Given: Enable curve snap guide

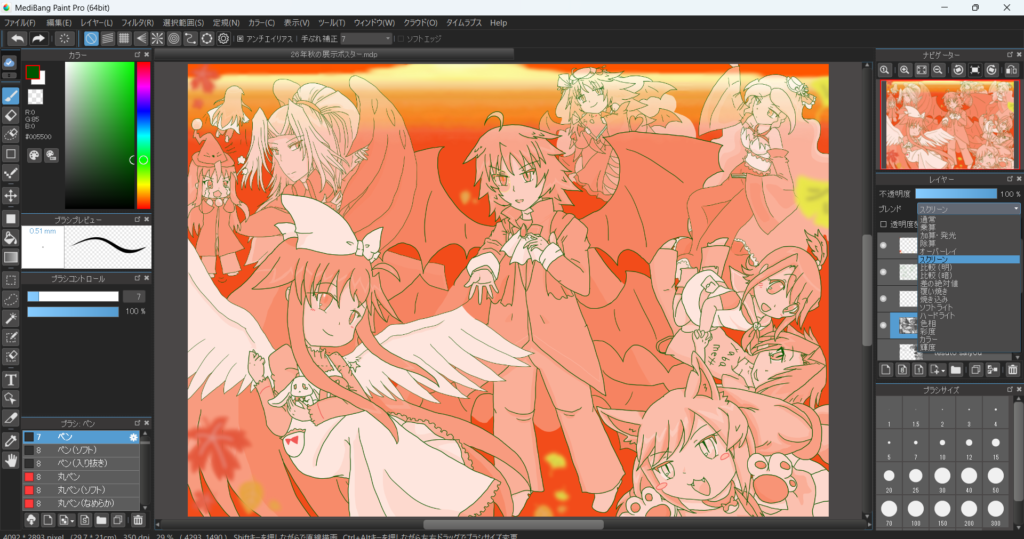Looking at the screenshot, I should (190, 39).
